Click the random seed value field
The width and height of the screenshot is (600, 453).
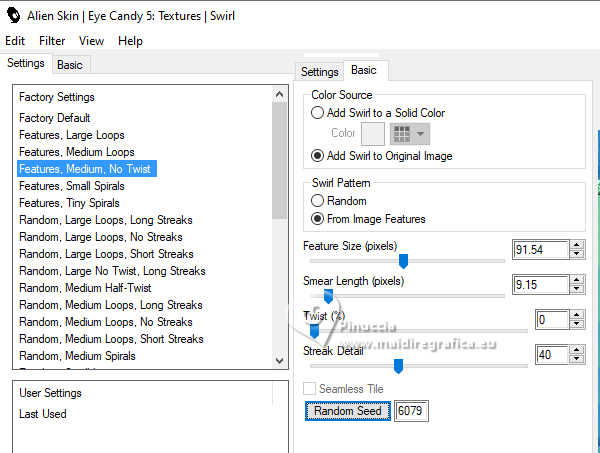[x=411, y=411]
